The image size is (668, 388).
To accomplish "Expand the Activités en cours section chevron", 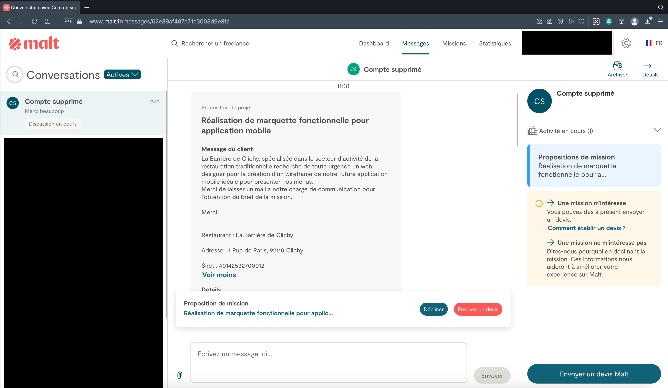I will pos(657,130).
